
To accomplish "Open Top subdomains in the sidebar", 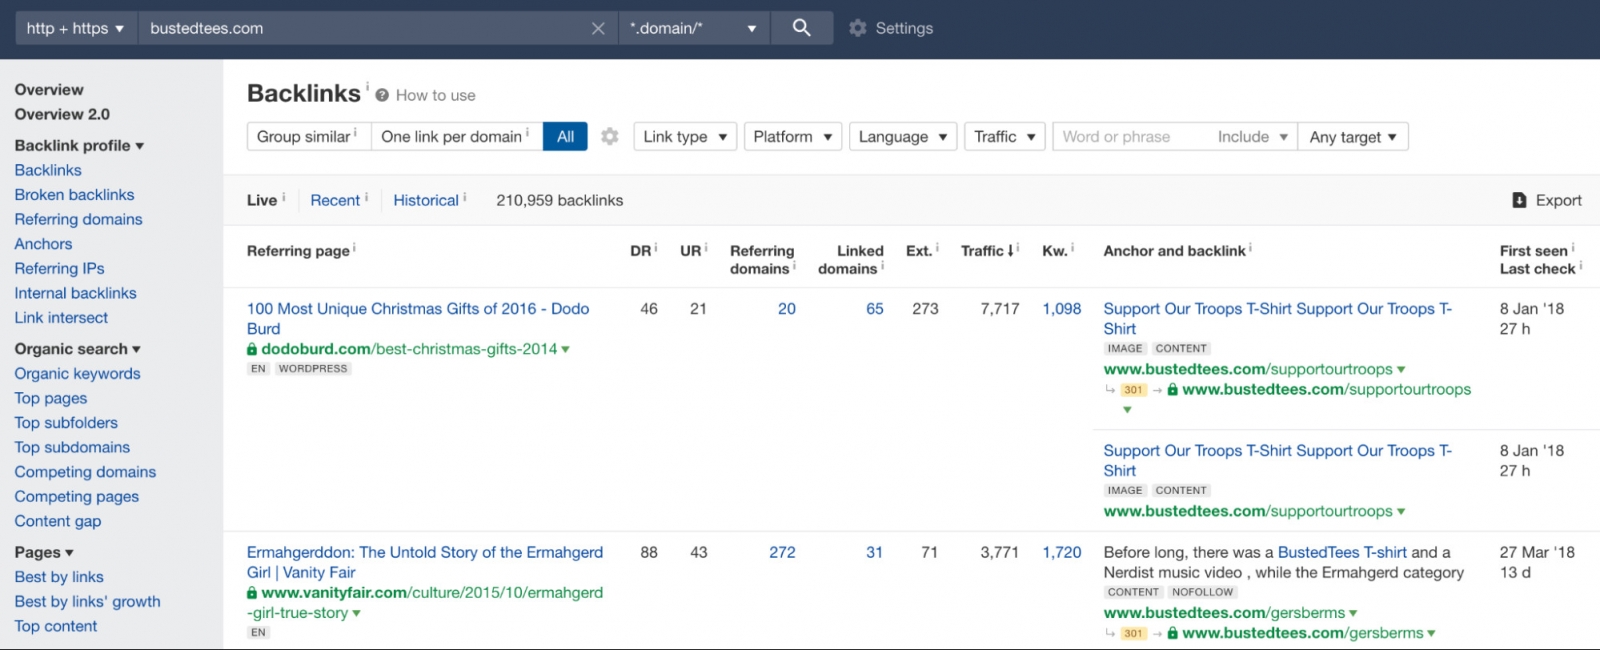I will [x=72, y=447].
